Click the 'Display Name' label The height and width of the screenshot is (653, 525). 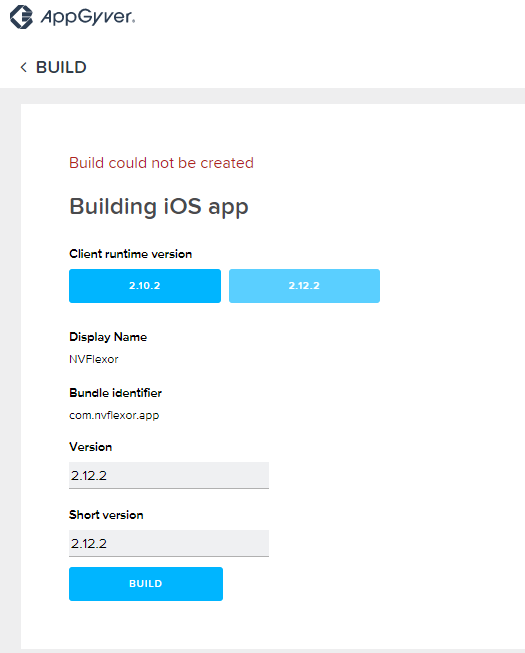(x=108, y=337)
